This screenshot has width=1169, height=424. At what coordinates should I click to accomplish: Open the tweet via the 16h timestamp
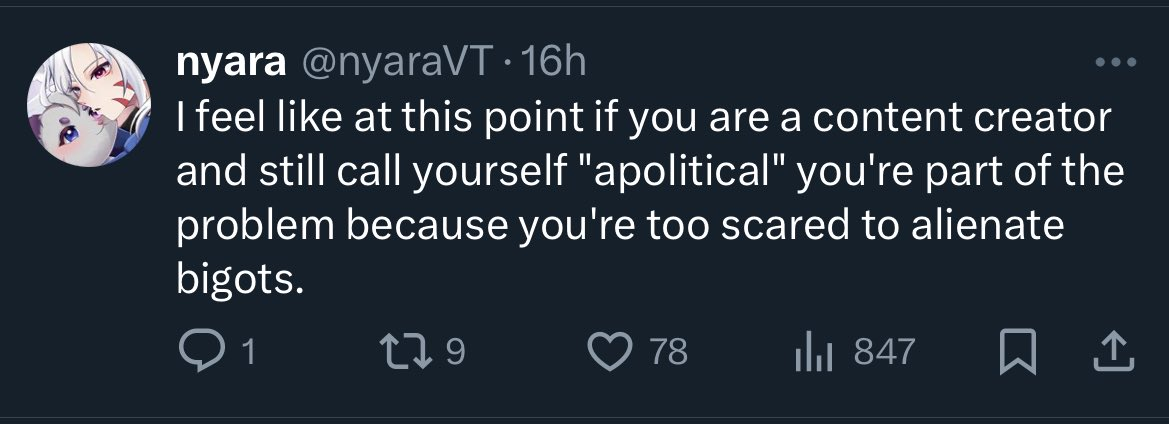coord(554,63)
